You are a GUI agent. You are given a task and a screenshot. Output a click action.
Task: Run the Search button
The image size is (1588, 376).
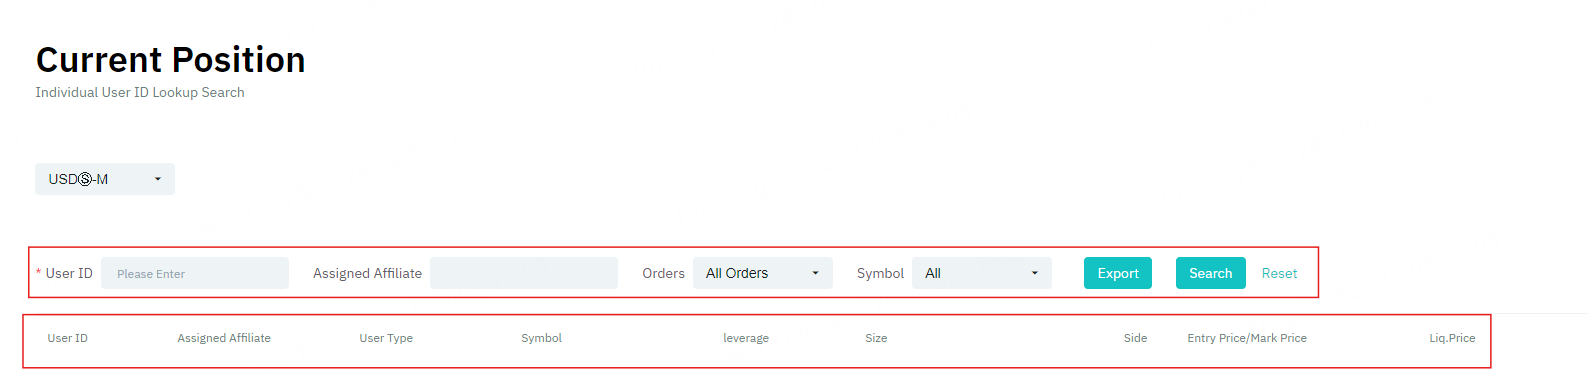1211,273
